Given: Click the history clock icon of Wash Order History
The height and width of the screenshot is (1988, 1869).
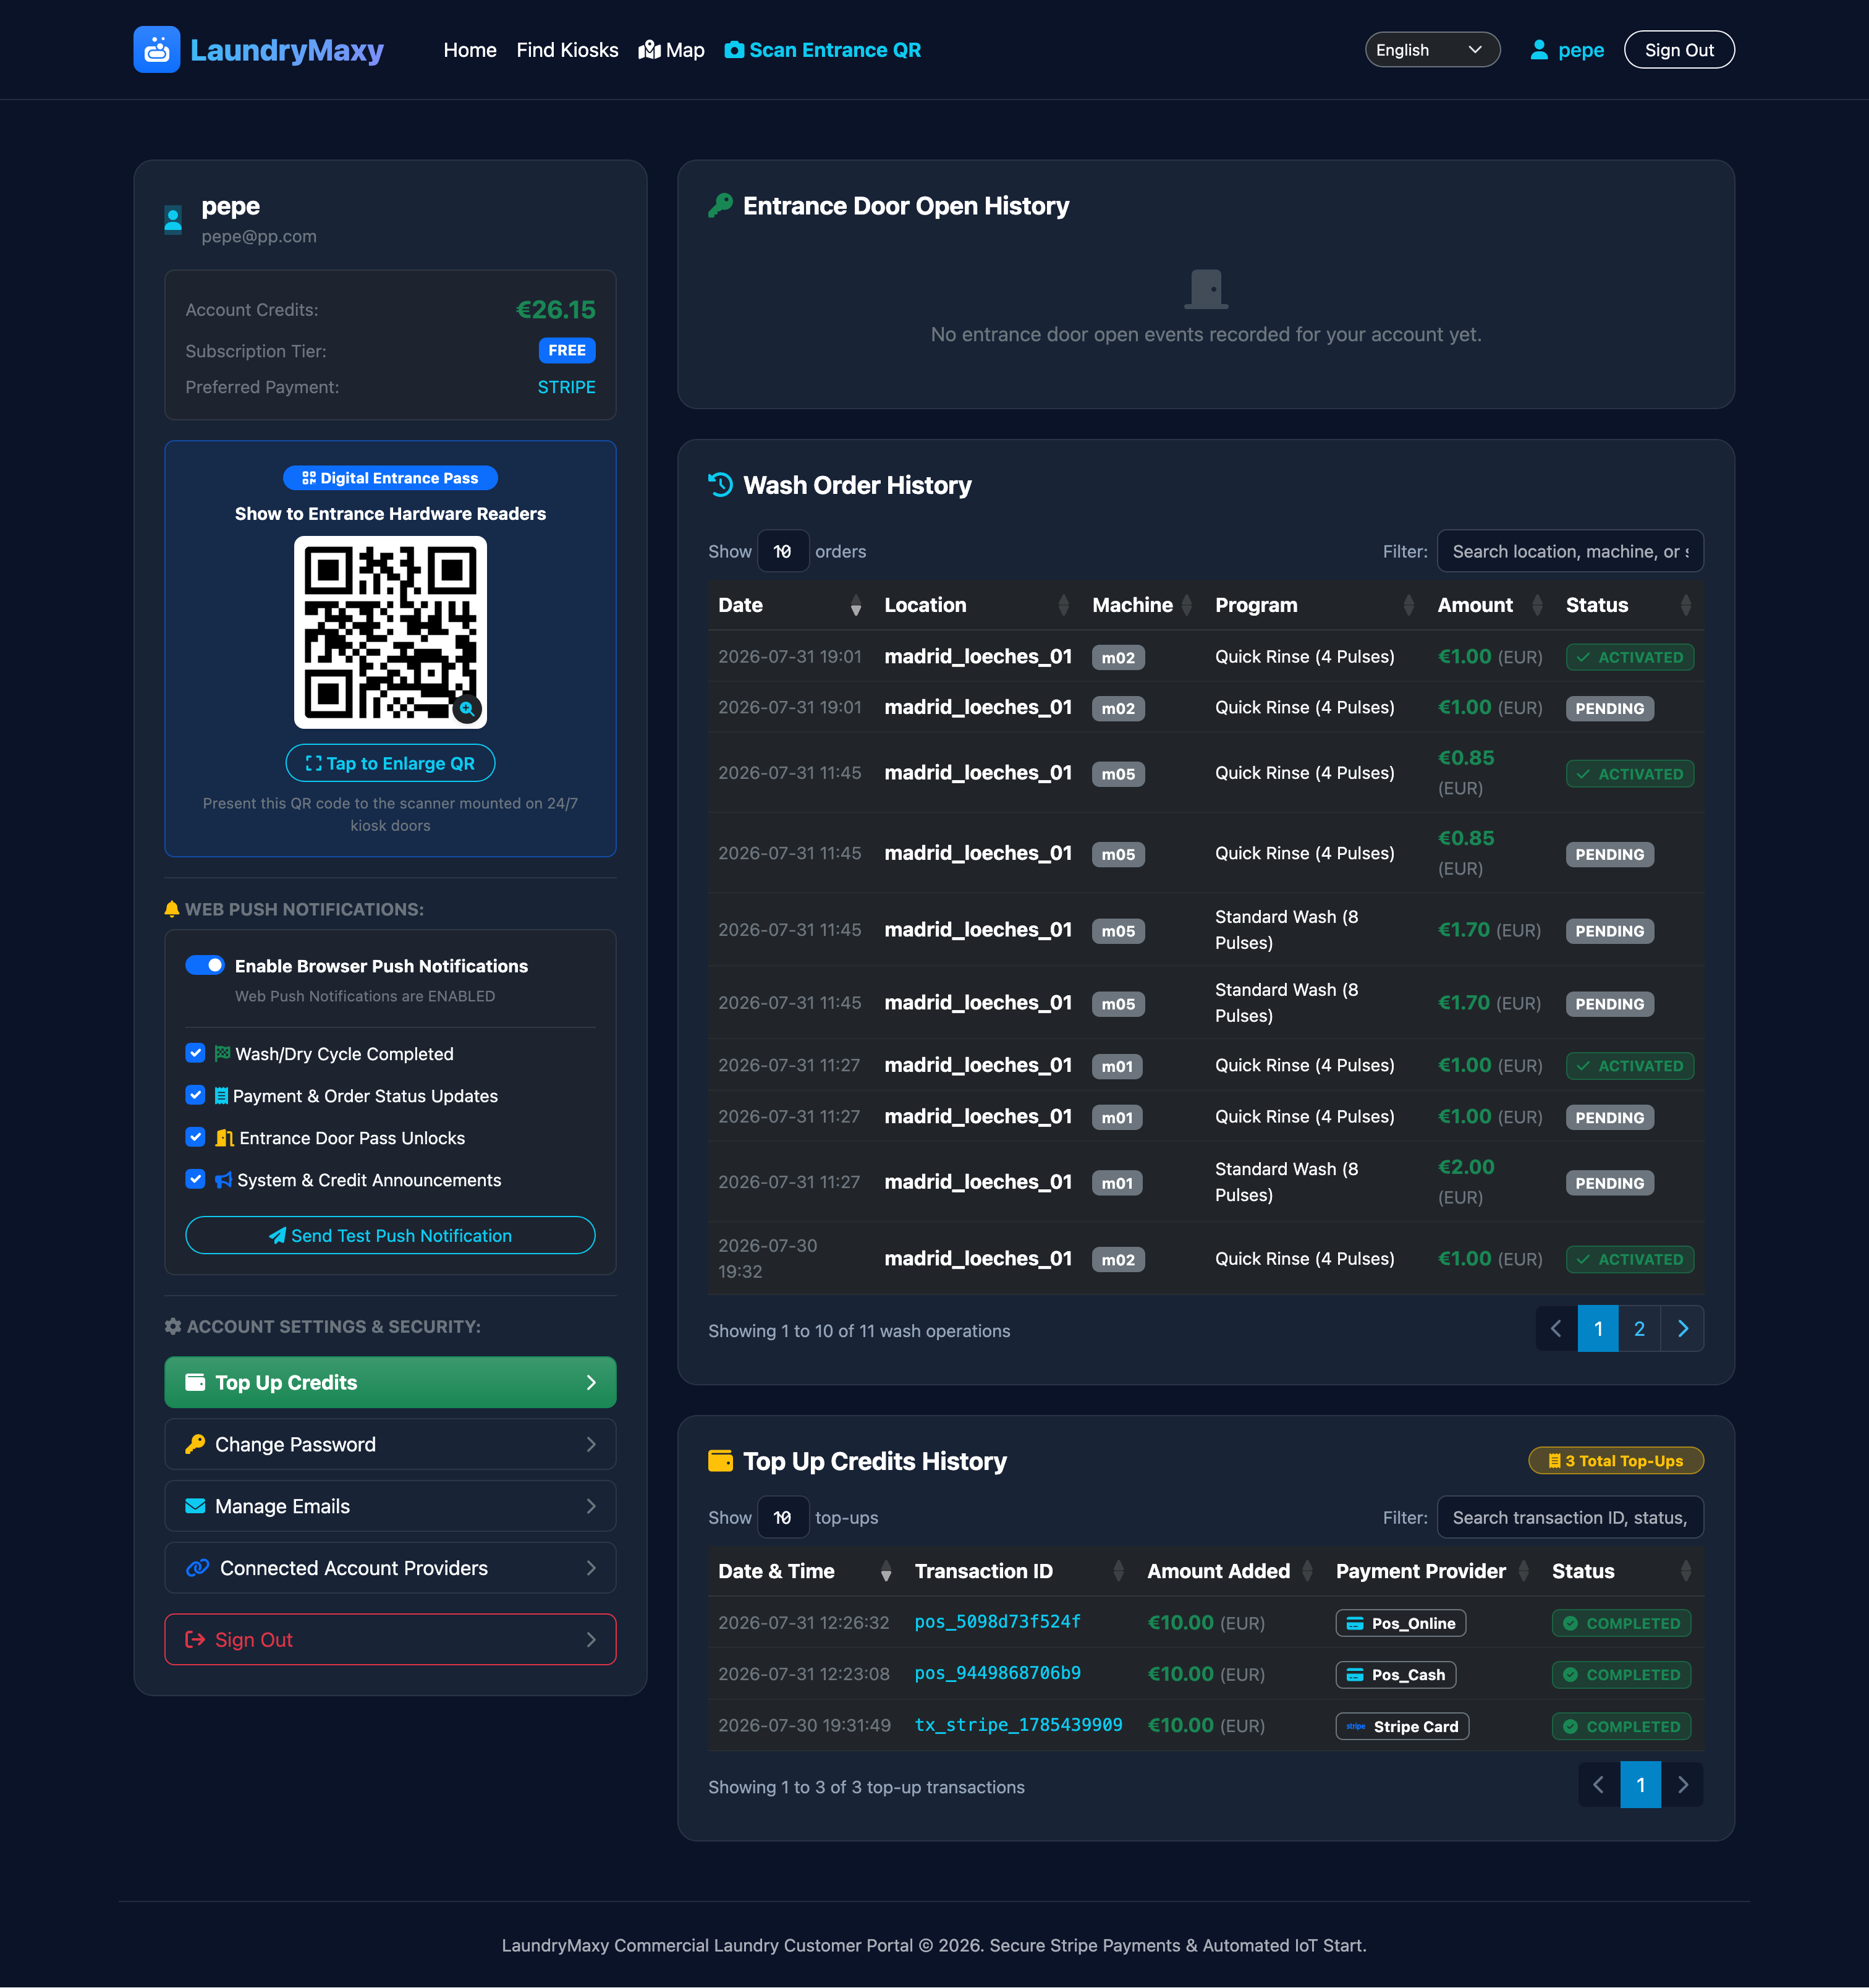Looking at the screenshot, I should click(720, 485).
